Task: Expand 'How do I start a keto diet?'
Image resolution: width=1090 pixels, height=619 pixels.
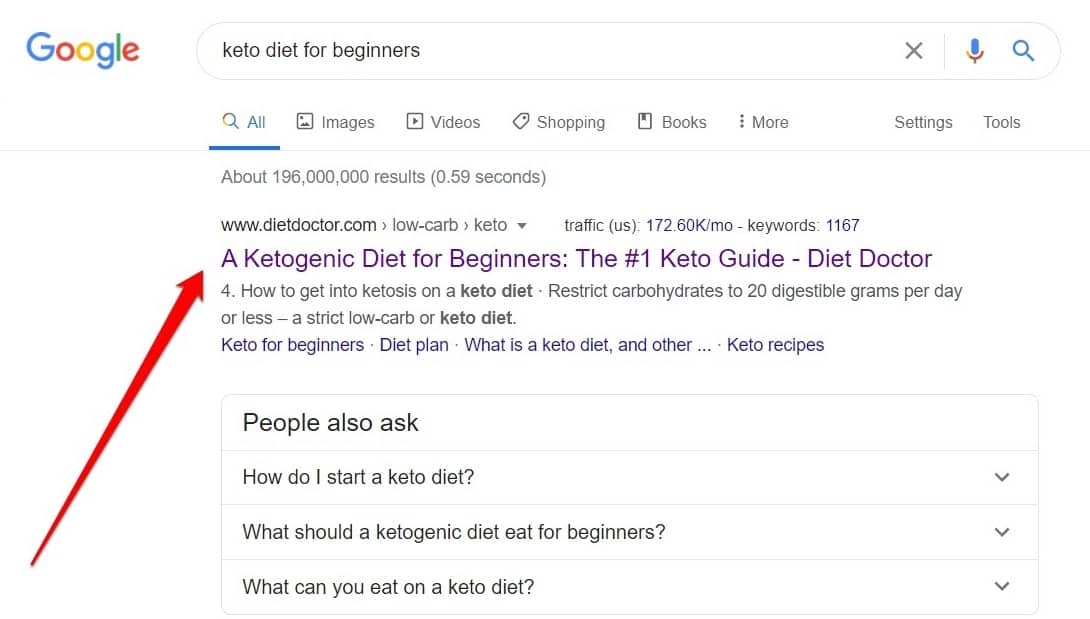Action: 628,477
